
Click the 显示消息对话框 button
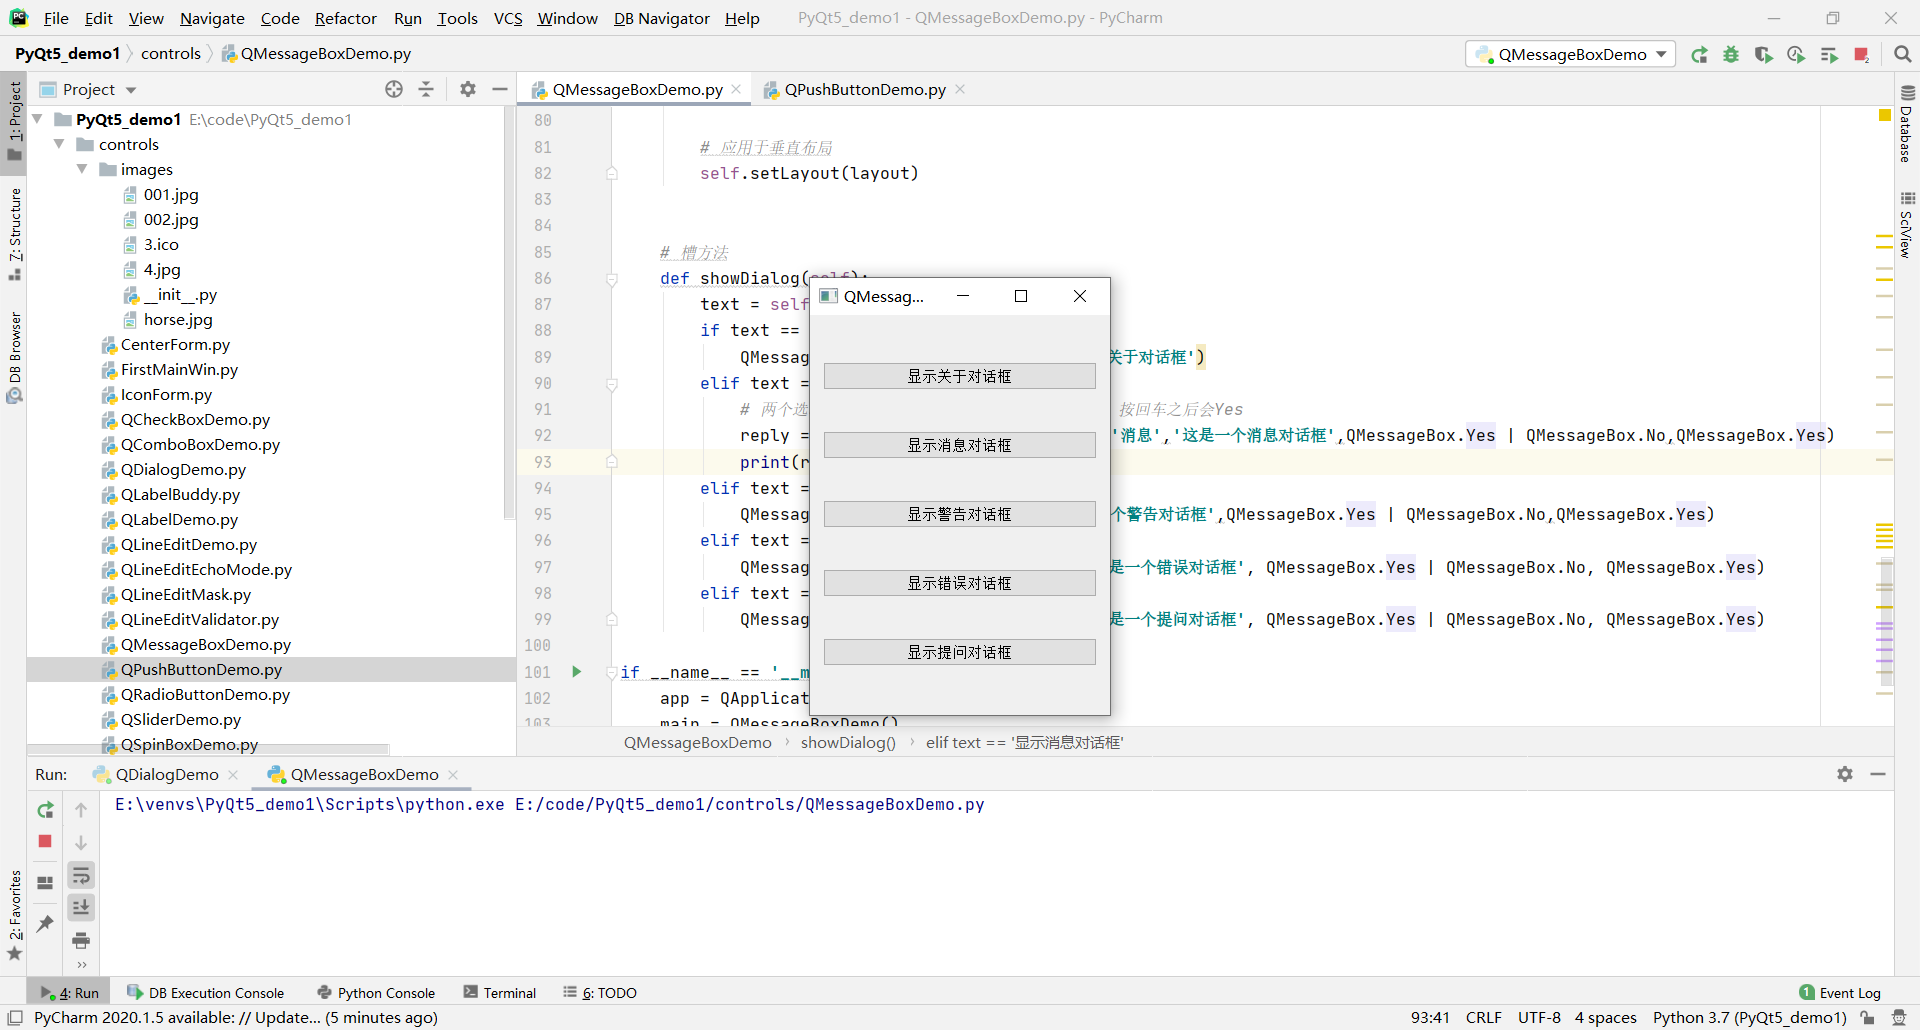[960, 445]
